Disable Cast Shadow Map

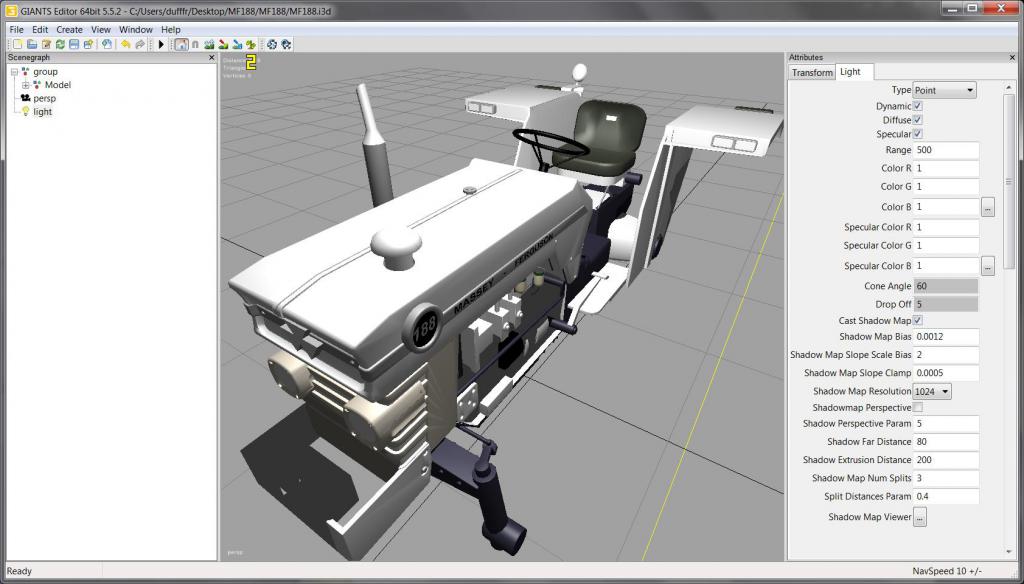point(918,321)
